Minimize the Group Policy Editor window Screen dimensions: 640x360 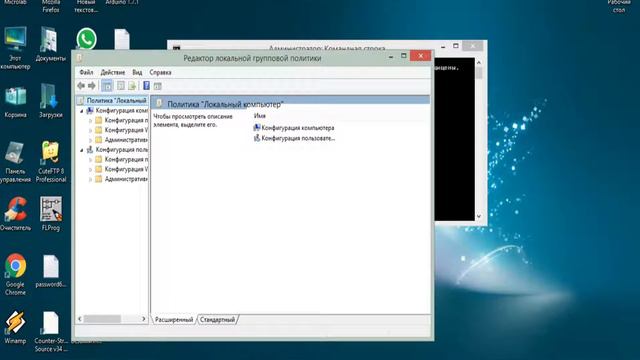click(x=391, y=56)
